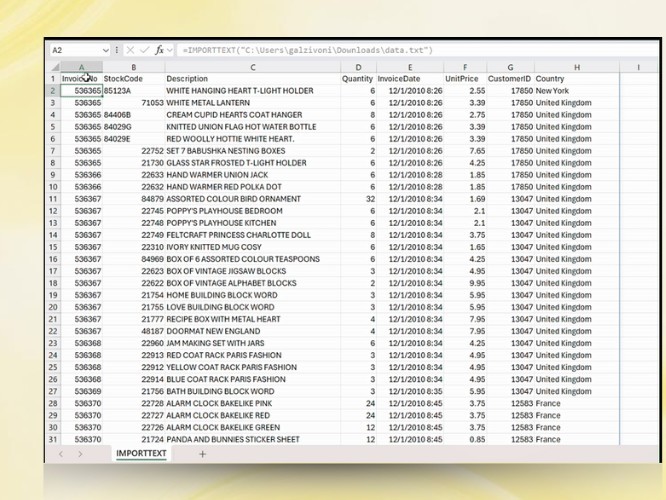Select the IMPORTTEXT sheet tab
Screen dimensions: 666x500
click(x=142, y=454)
